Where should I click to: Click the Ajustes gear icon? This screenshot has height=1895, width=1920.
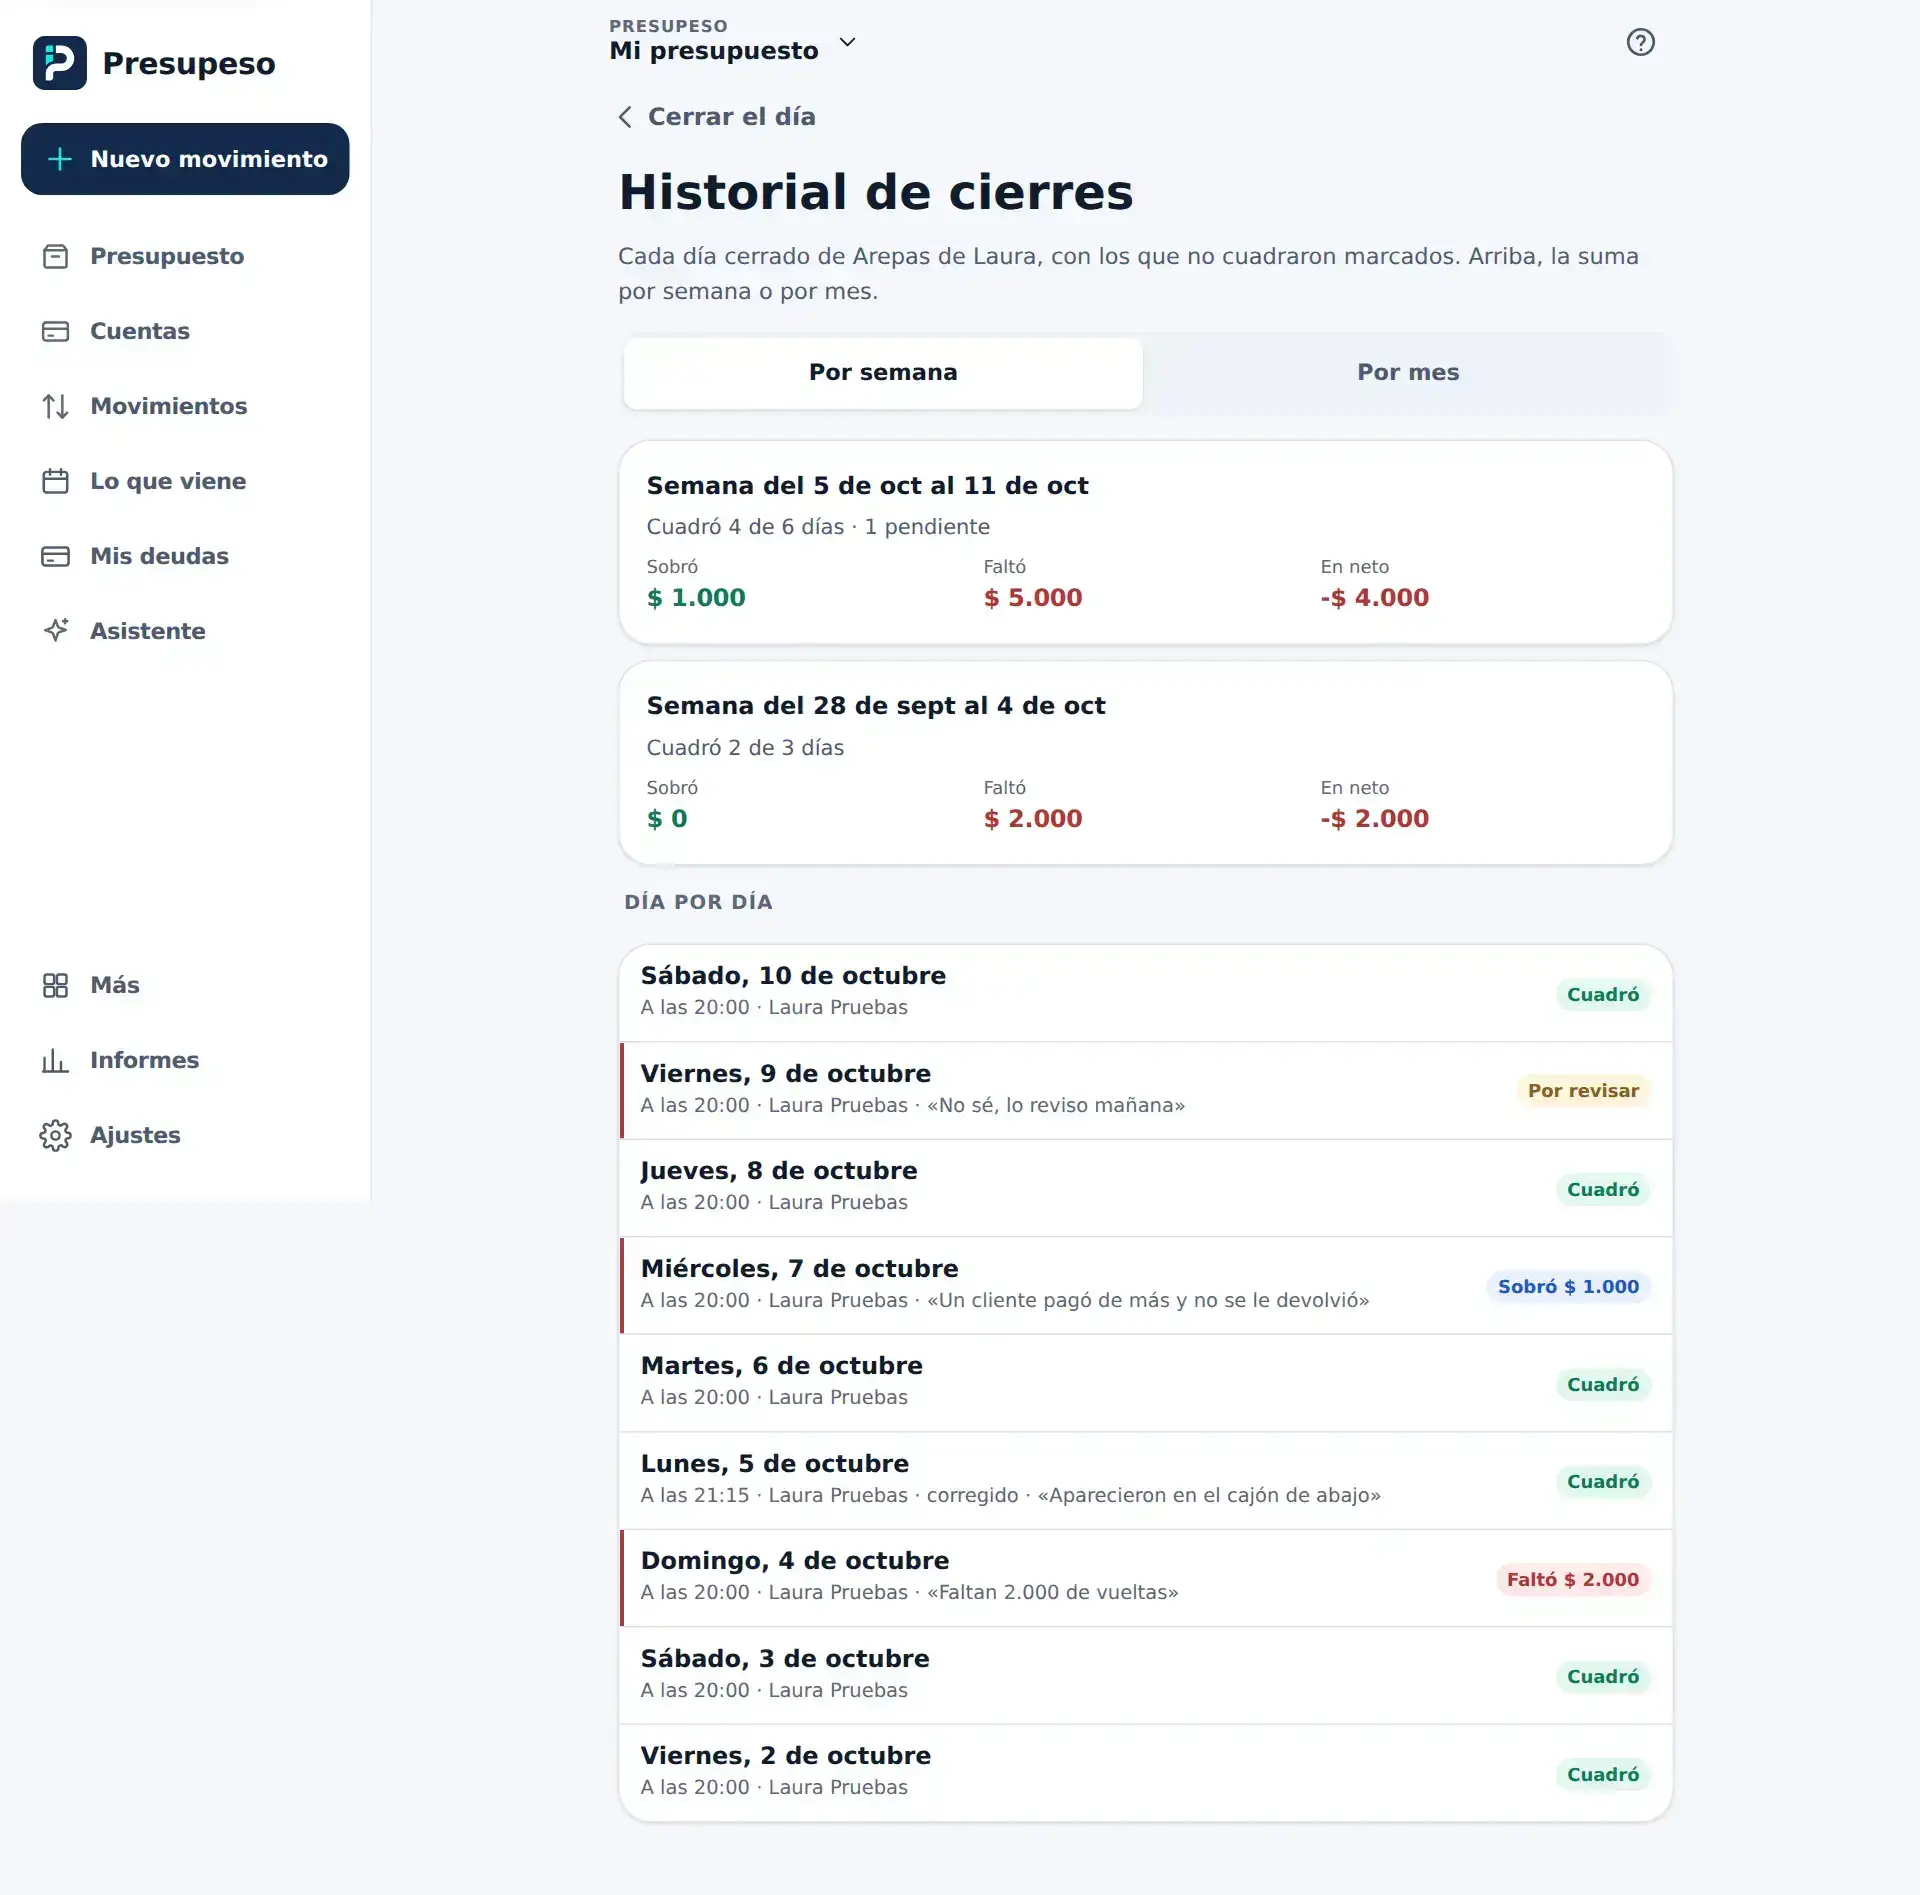click(x=56, y=1135)
